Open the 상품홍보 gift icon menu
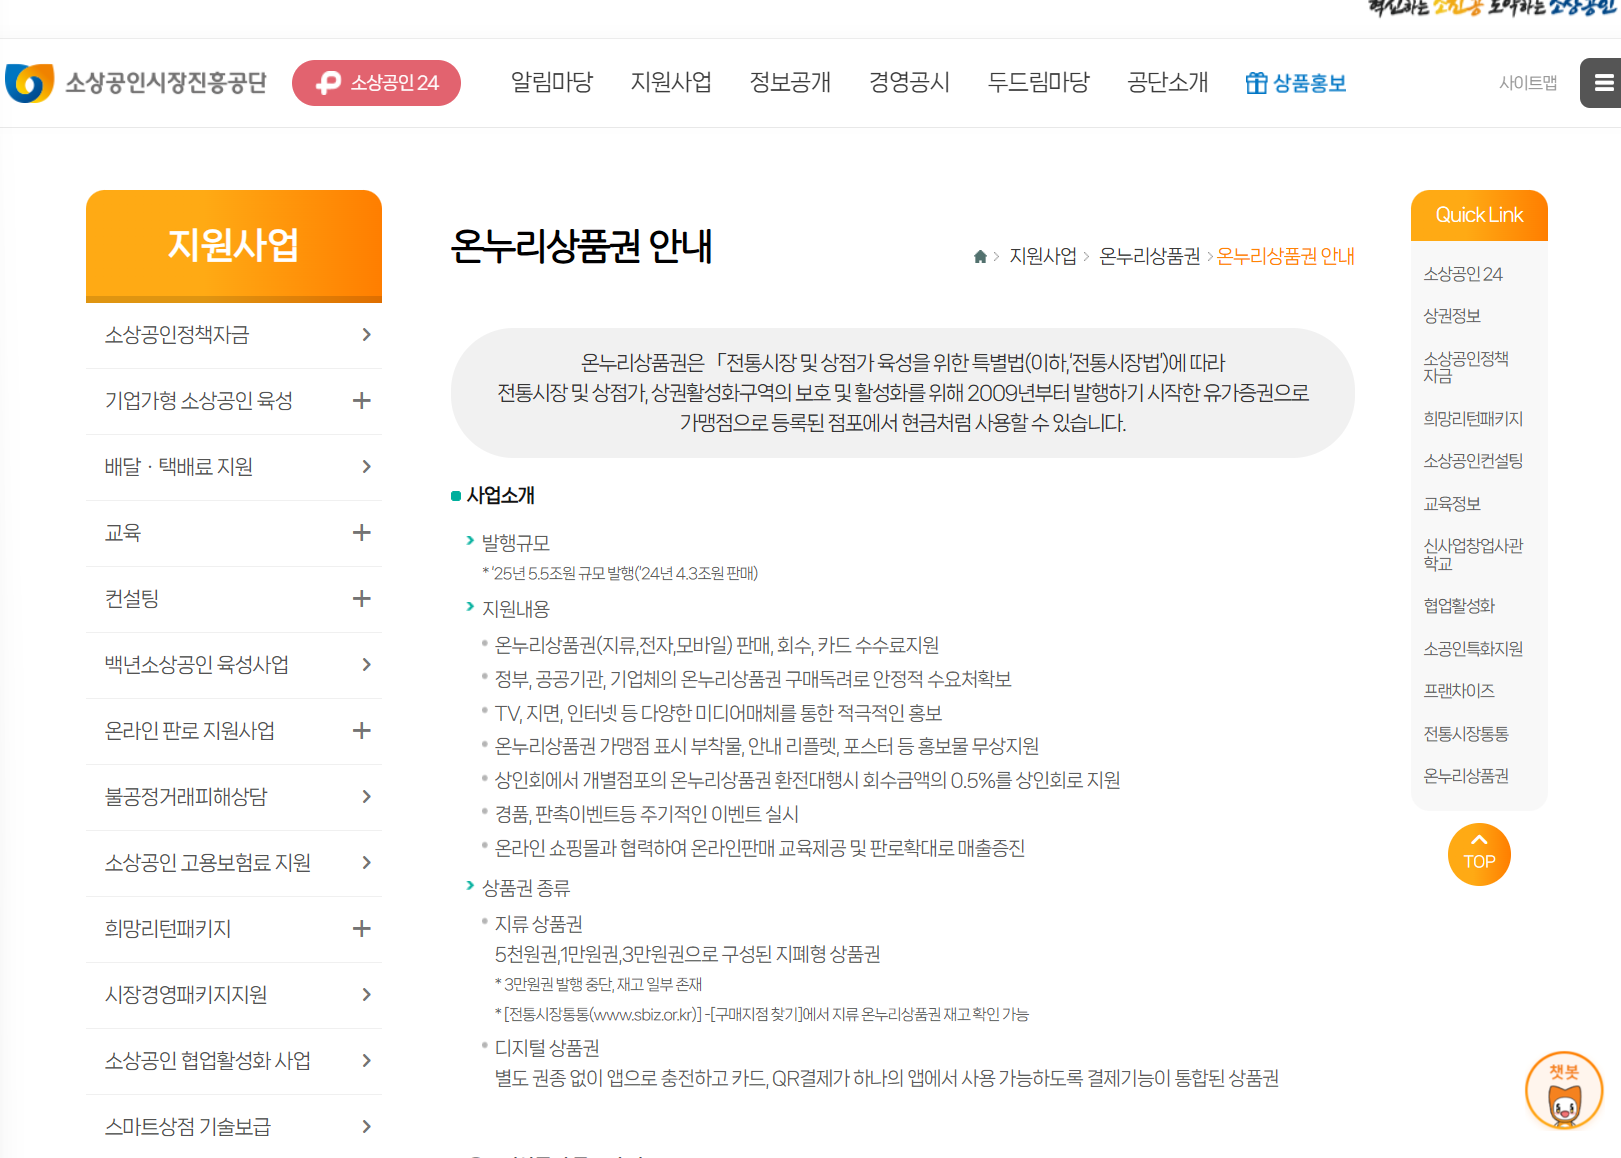Viewport: 1621px width, 1158px height. (x=1296, y=83)
